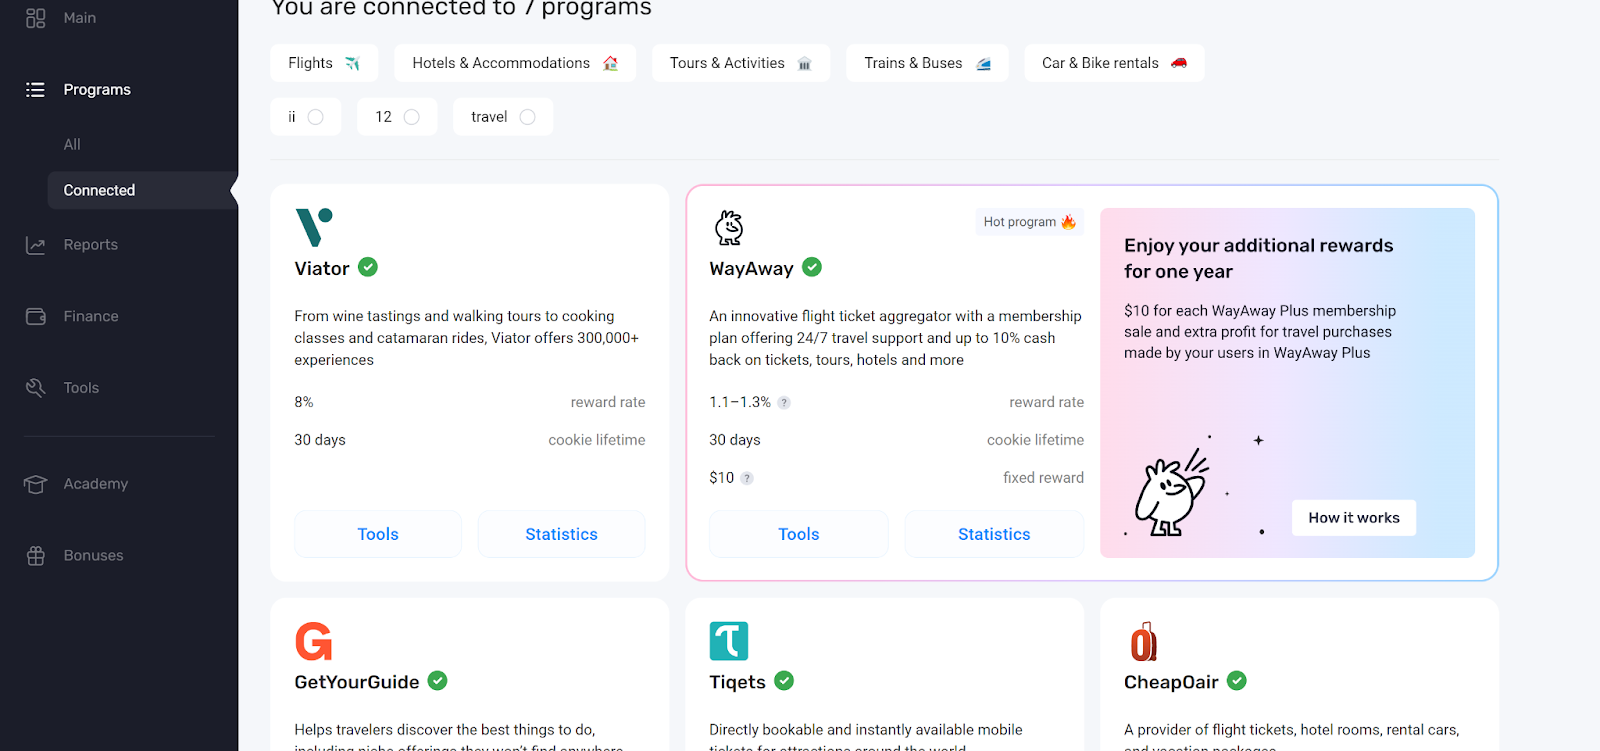
Task: Click the help icon beside $10 reward
Action: point(747,479)
